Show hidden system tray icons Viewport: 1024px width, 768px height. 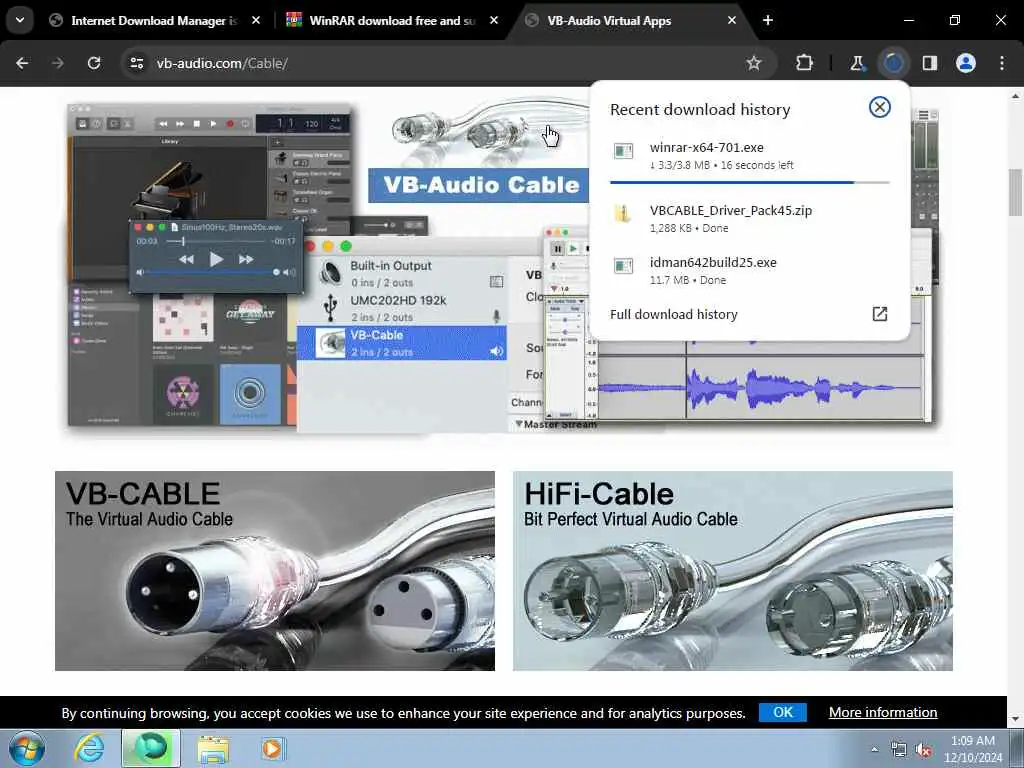click(x=874, y=750)
